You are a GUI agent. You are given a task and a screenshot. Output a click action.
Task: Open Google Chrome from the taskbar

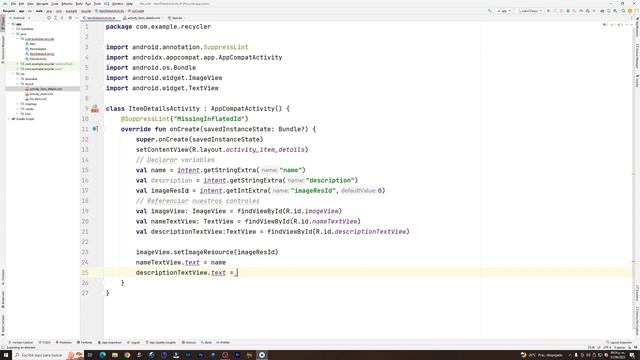coord(127,355)
